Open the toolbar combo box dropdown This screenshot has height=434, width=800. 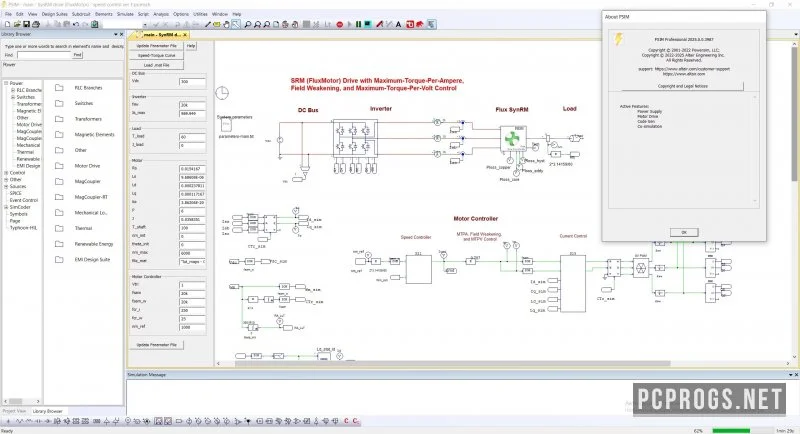tap(145, 24)
